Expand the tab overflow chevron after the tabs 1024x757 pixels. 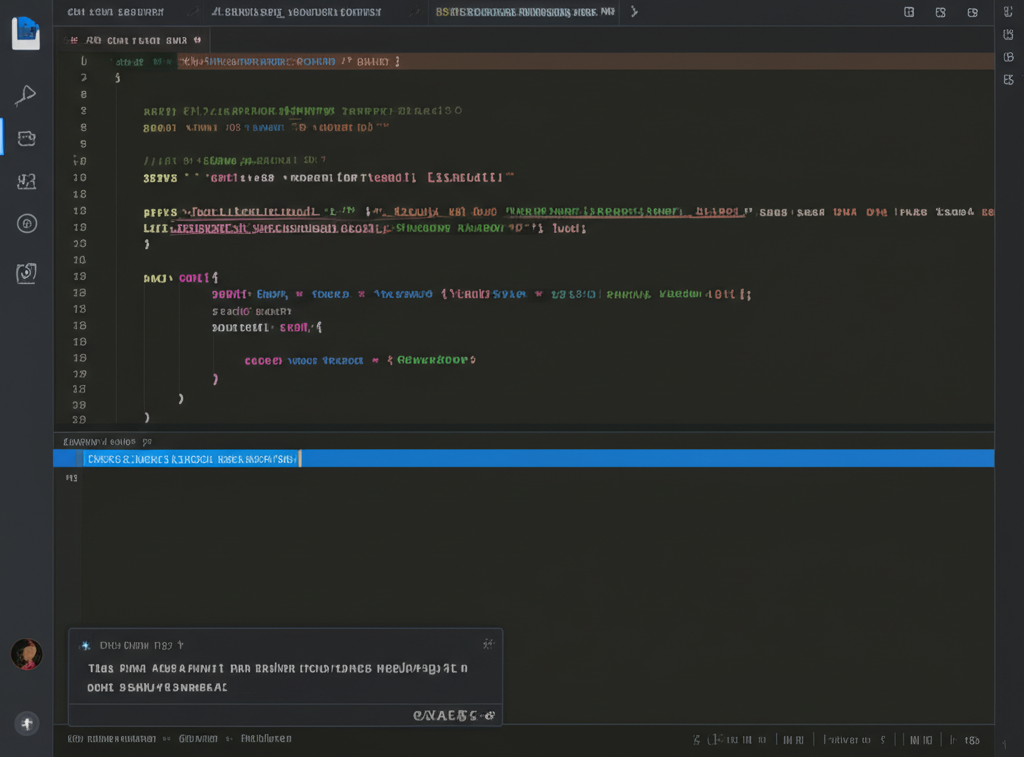pos(634,12)
